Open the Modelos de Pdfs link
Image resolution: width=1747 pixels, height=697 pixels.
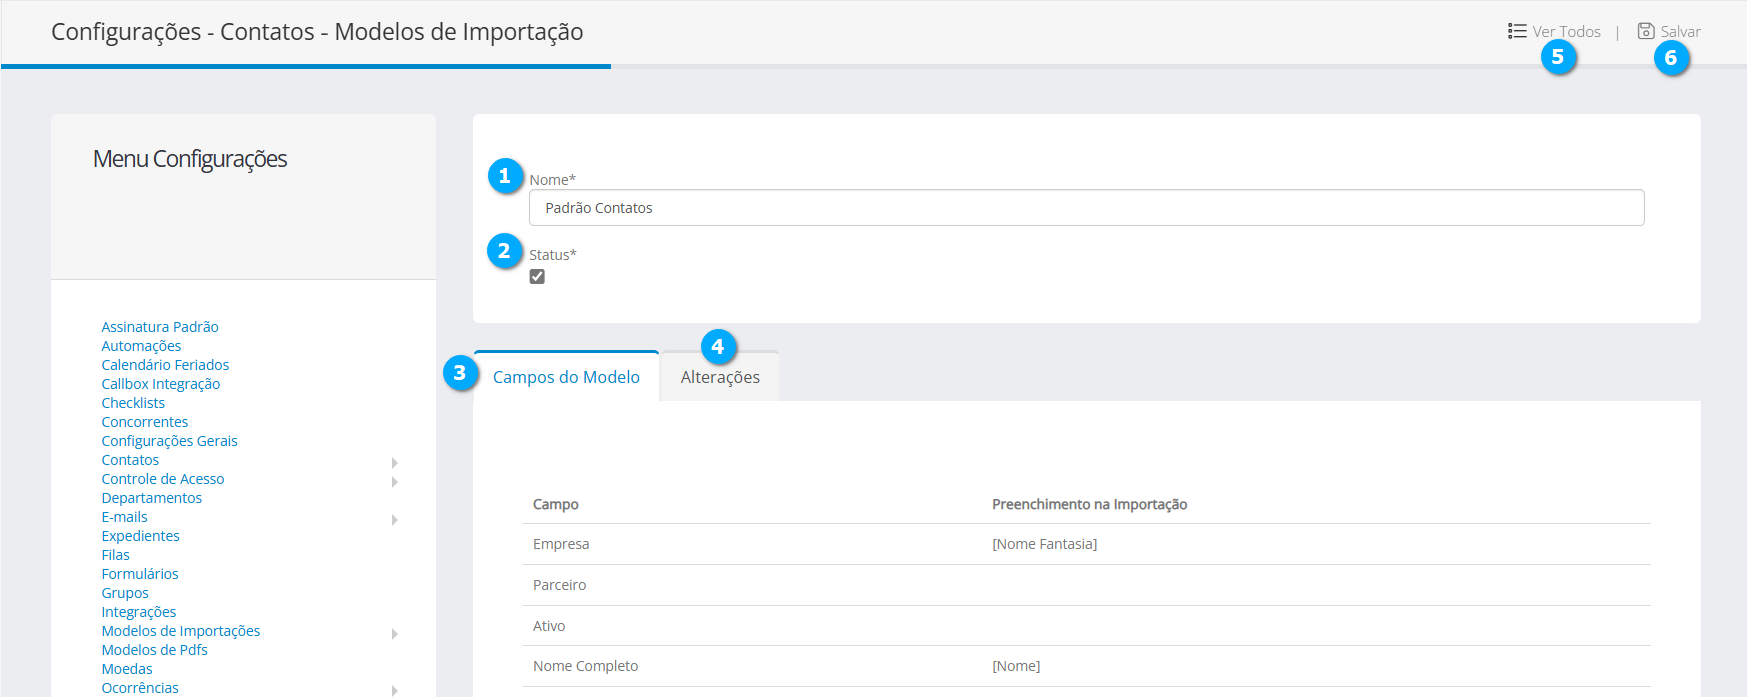tap(154, 650)
